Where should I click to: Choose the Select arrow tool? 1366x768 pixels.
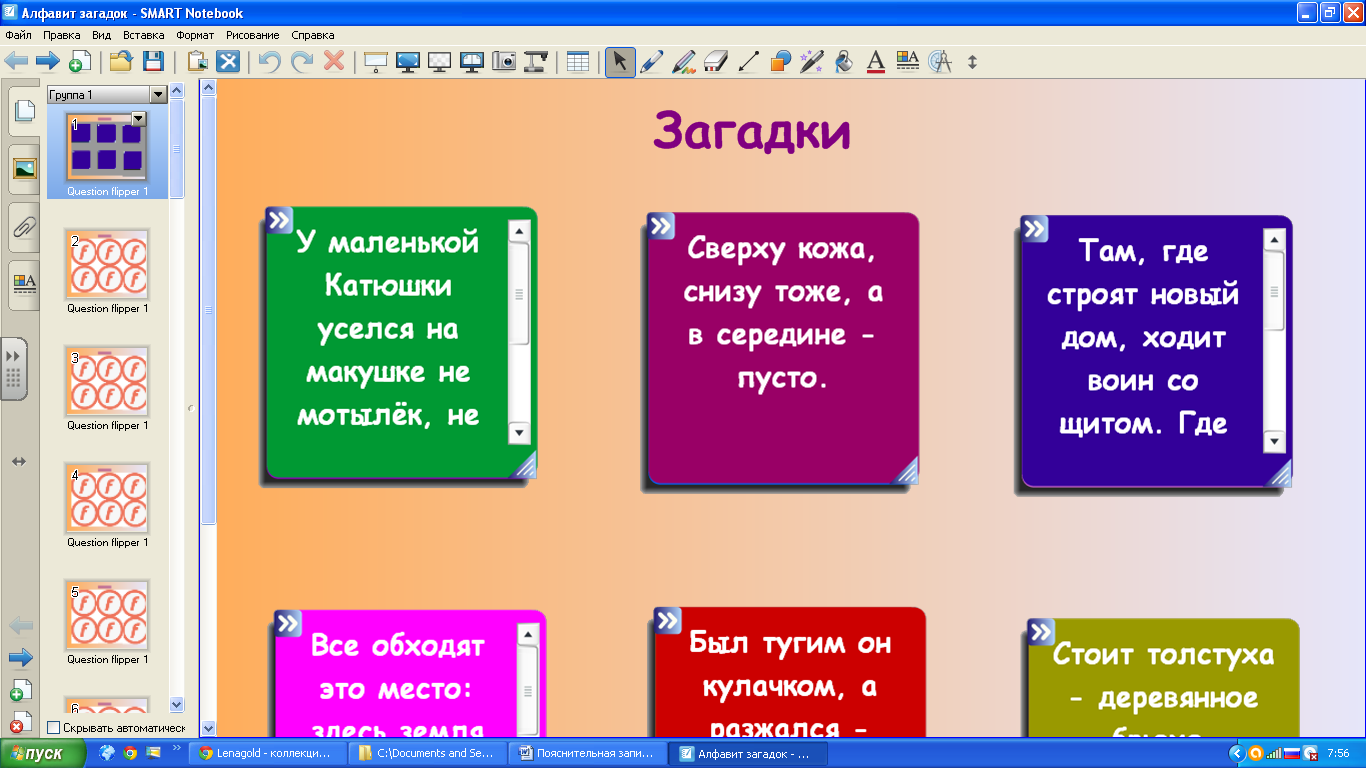pyautogui.click(x=620, y=61)
